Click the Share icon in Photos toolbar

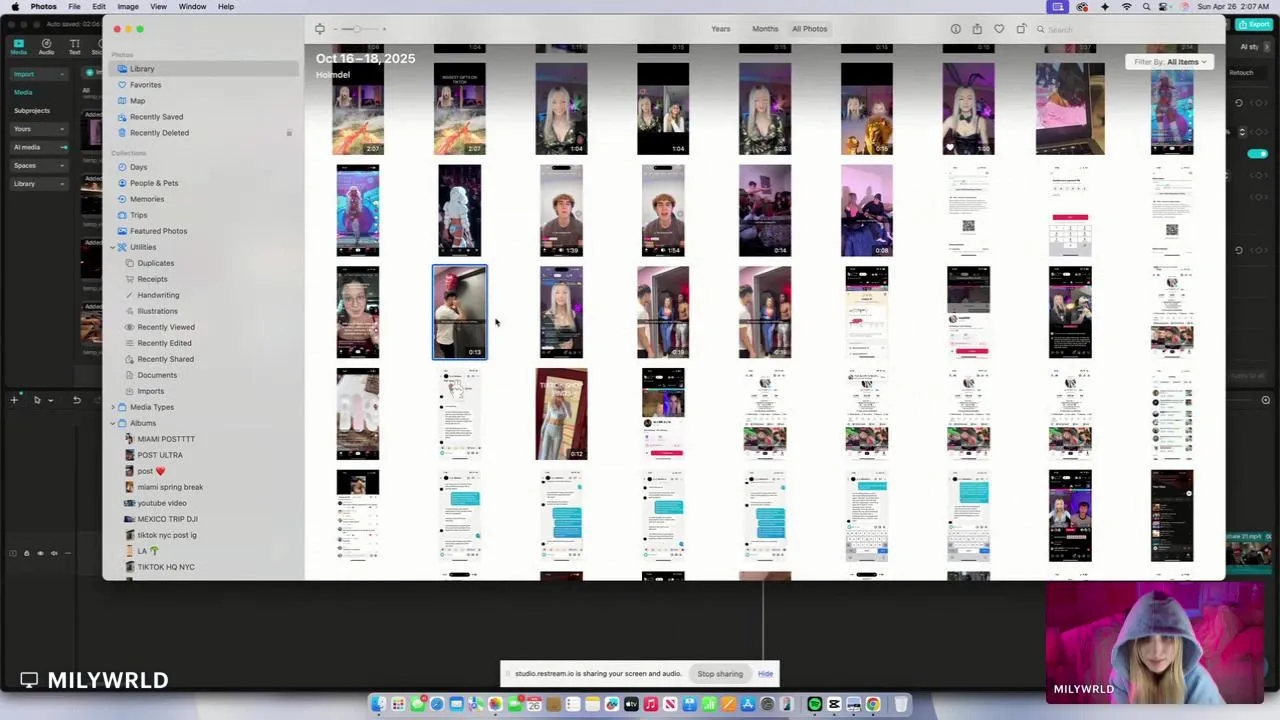click(x=977, y=29)
